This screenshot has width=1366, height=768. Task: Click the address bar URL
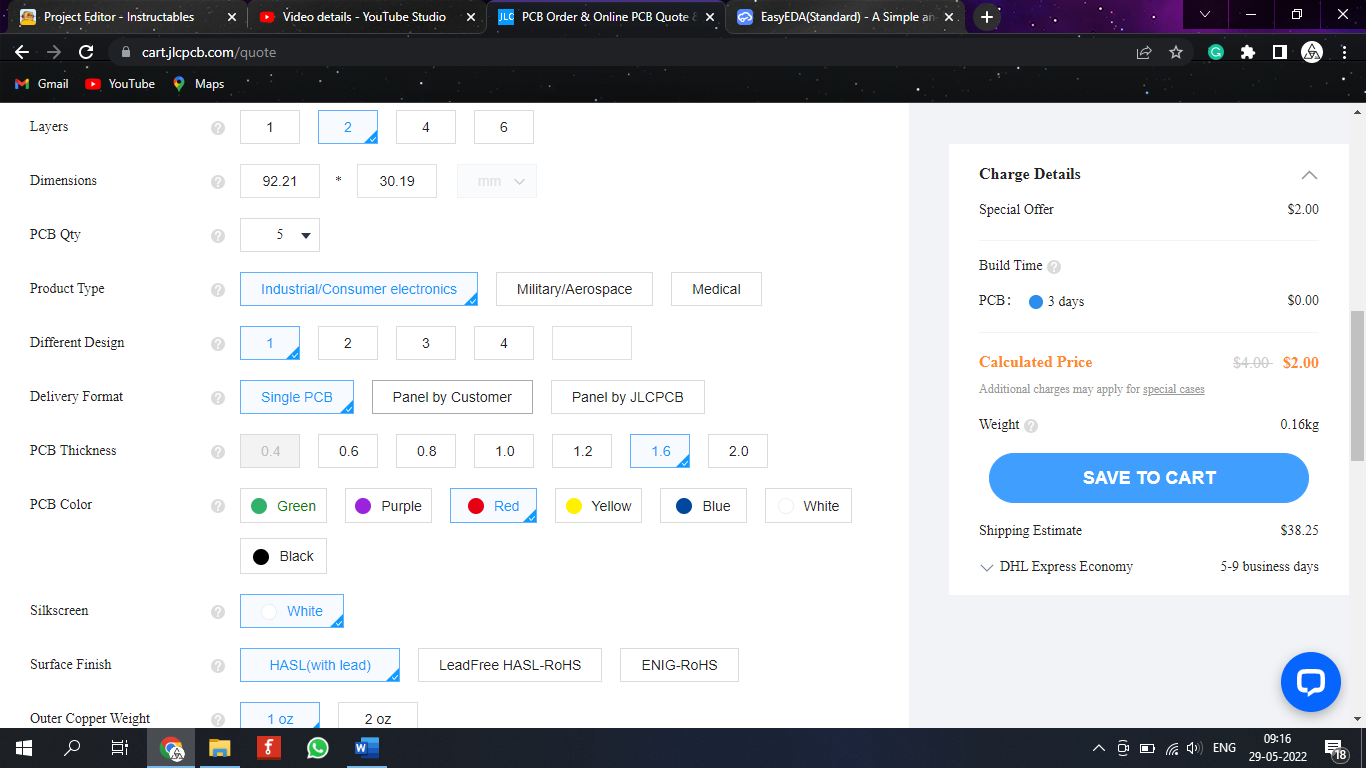208,52
